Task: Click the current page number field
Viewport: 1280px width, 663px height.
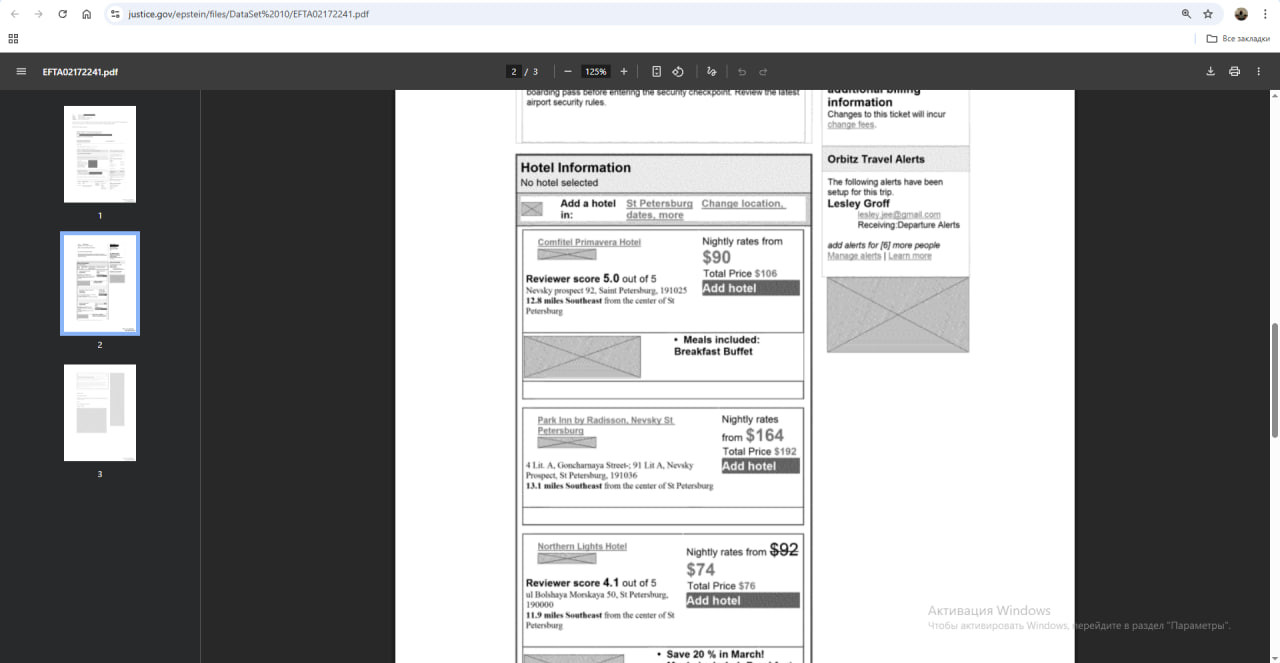Action: coord(514,72)
